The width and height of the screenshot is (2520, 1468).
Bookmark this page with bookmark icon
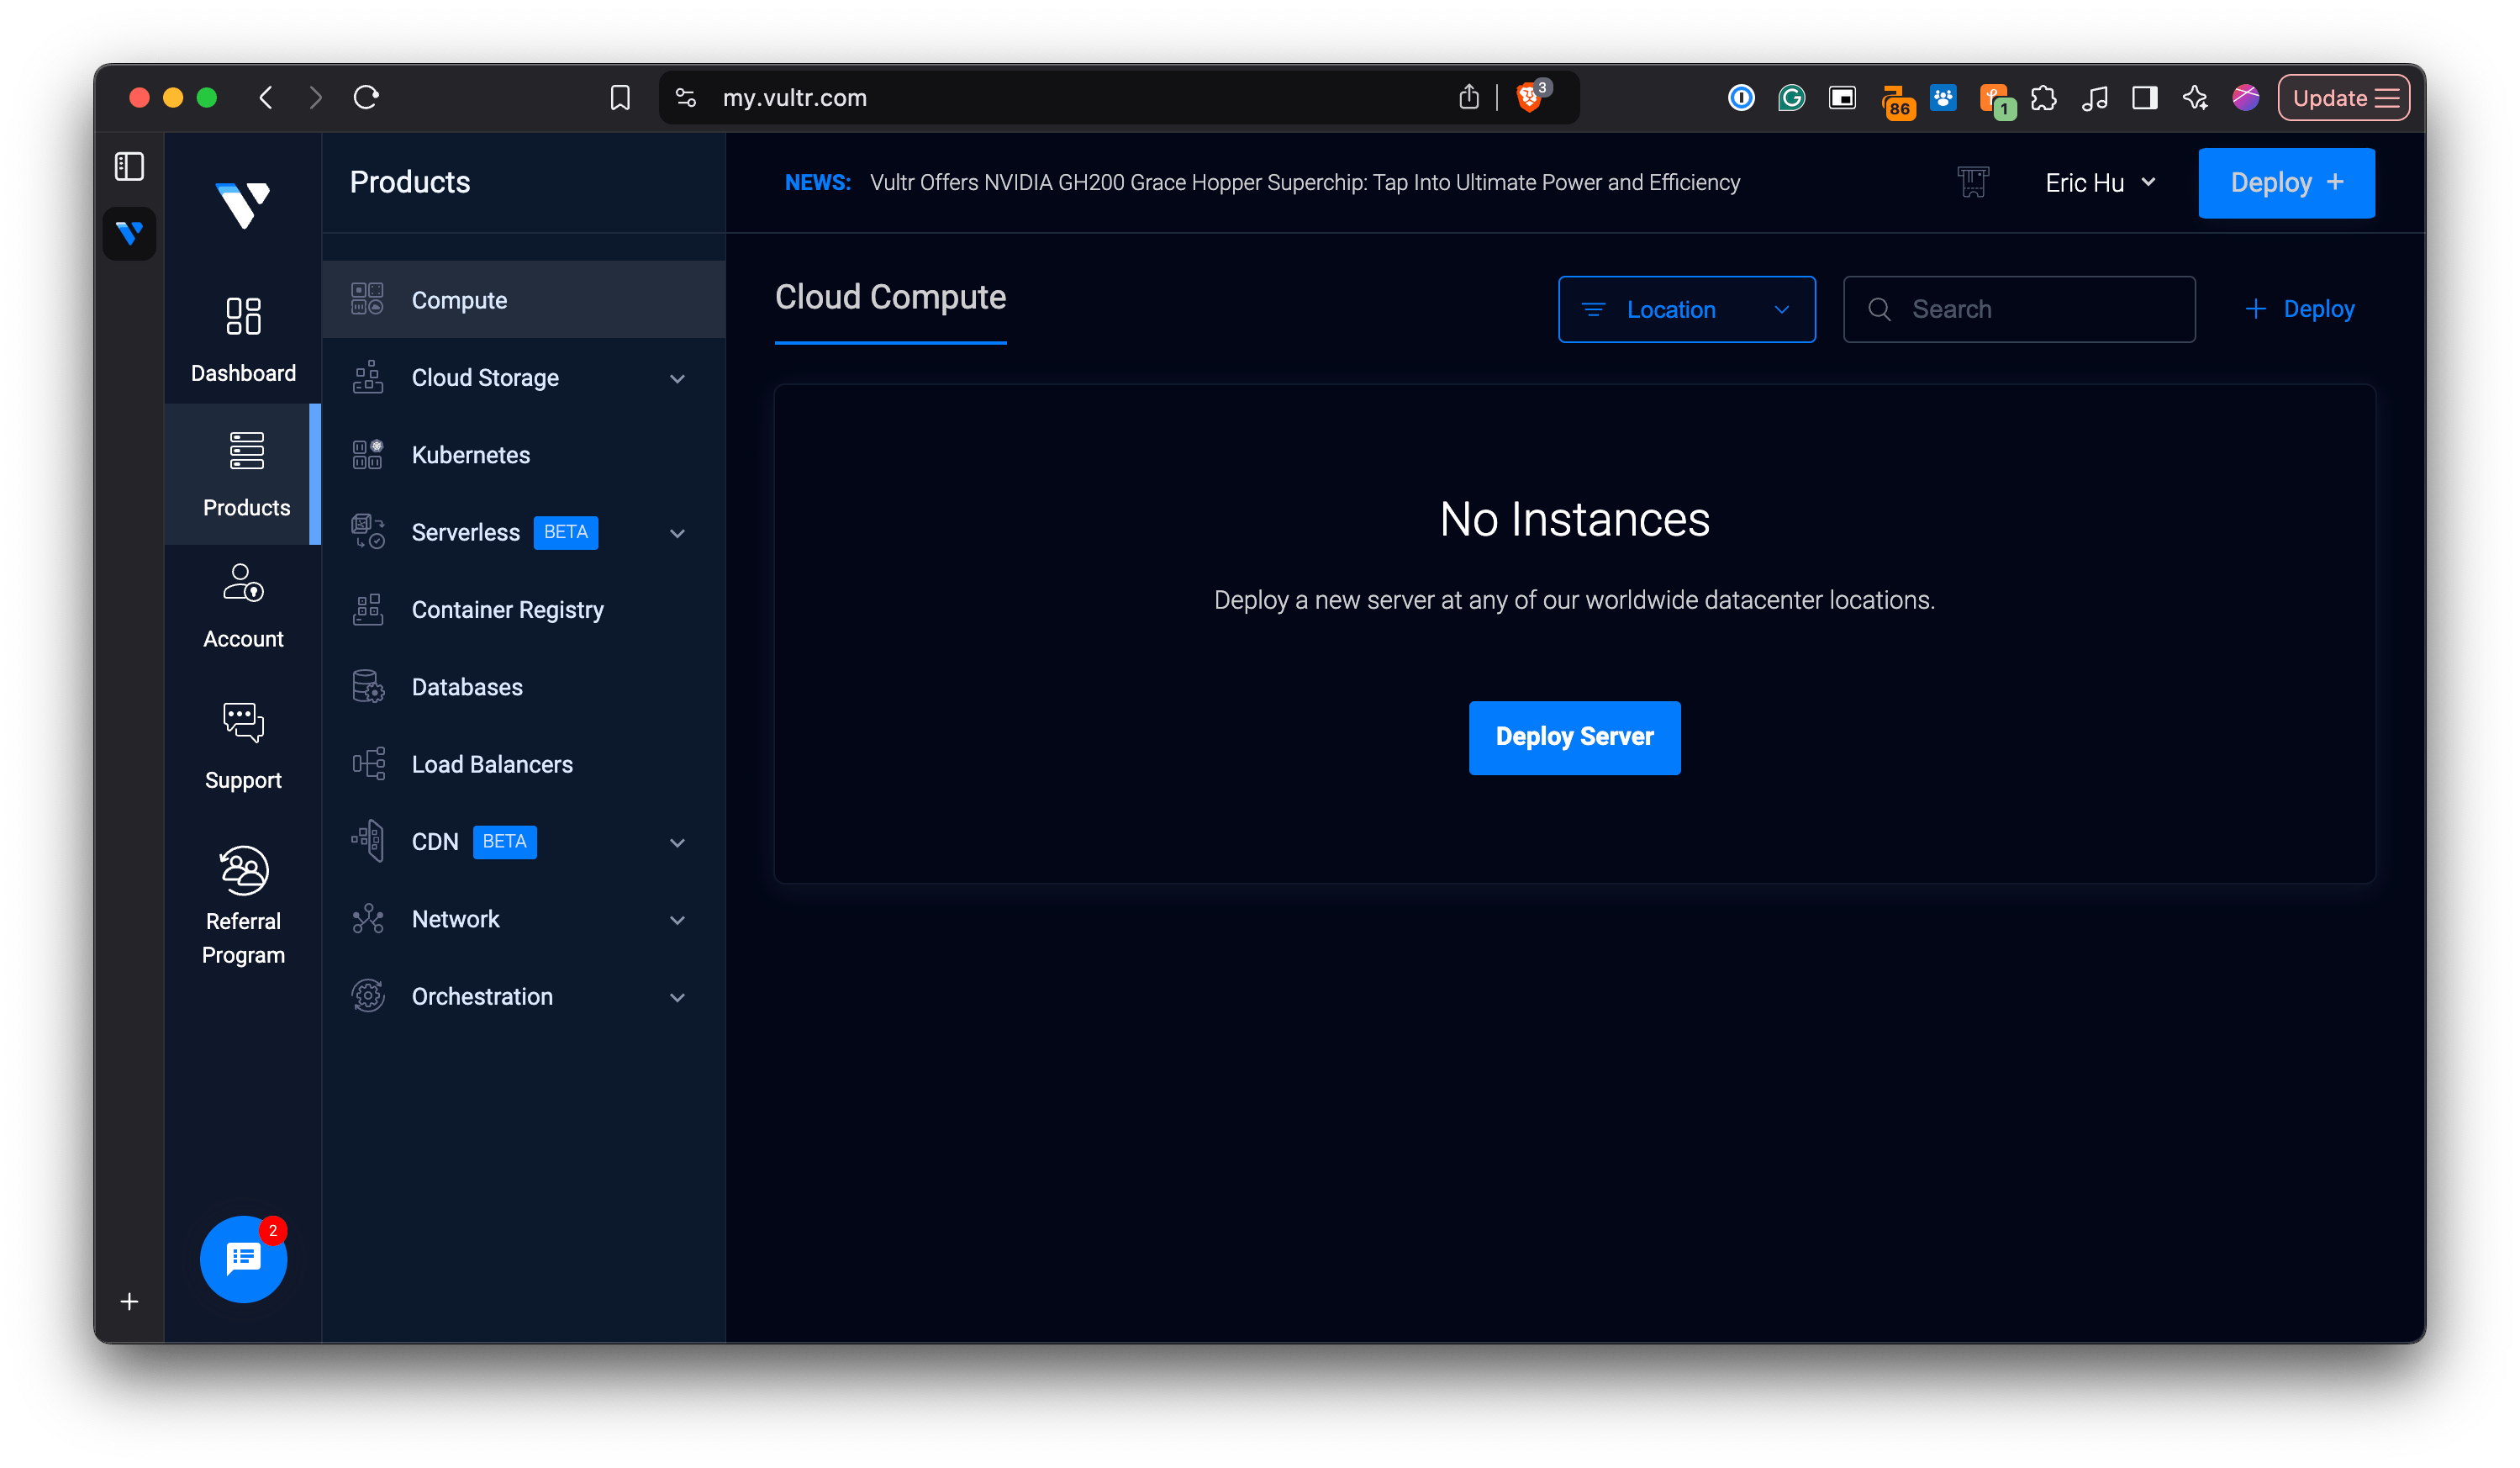[x=620, y=97]
